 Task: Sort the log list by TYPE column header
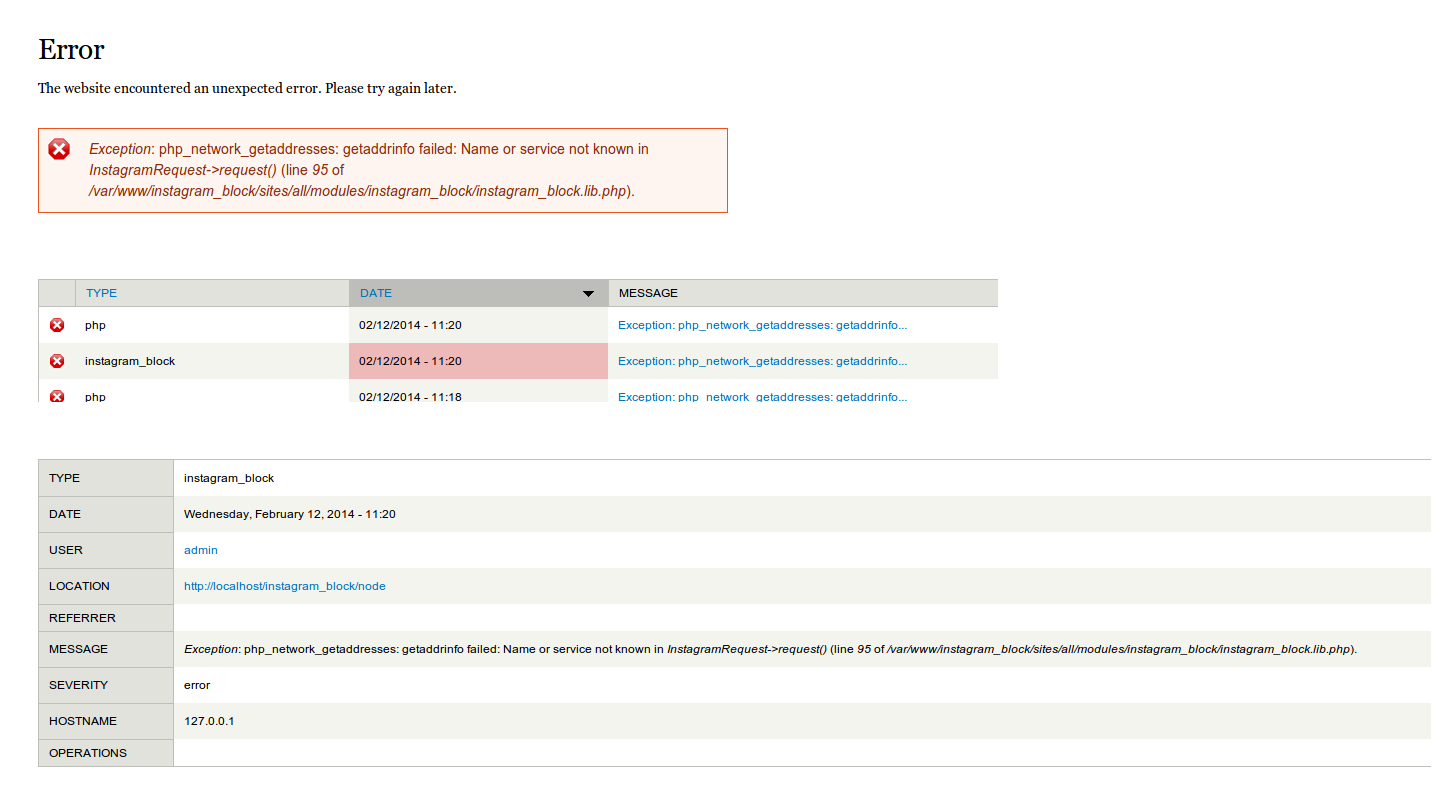(101, 293)
